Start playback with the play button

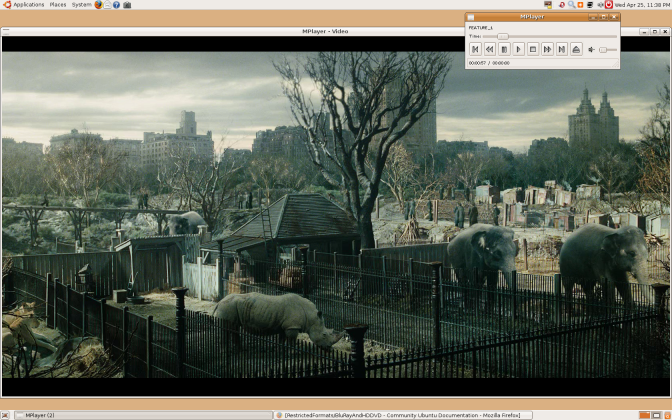pos(519,49)
